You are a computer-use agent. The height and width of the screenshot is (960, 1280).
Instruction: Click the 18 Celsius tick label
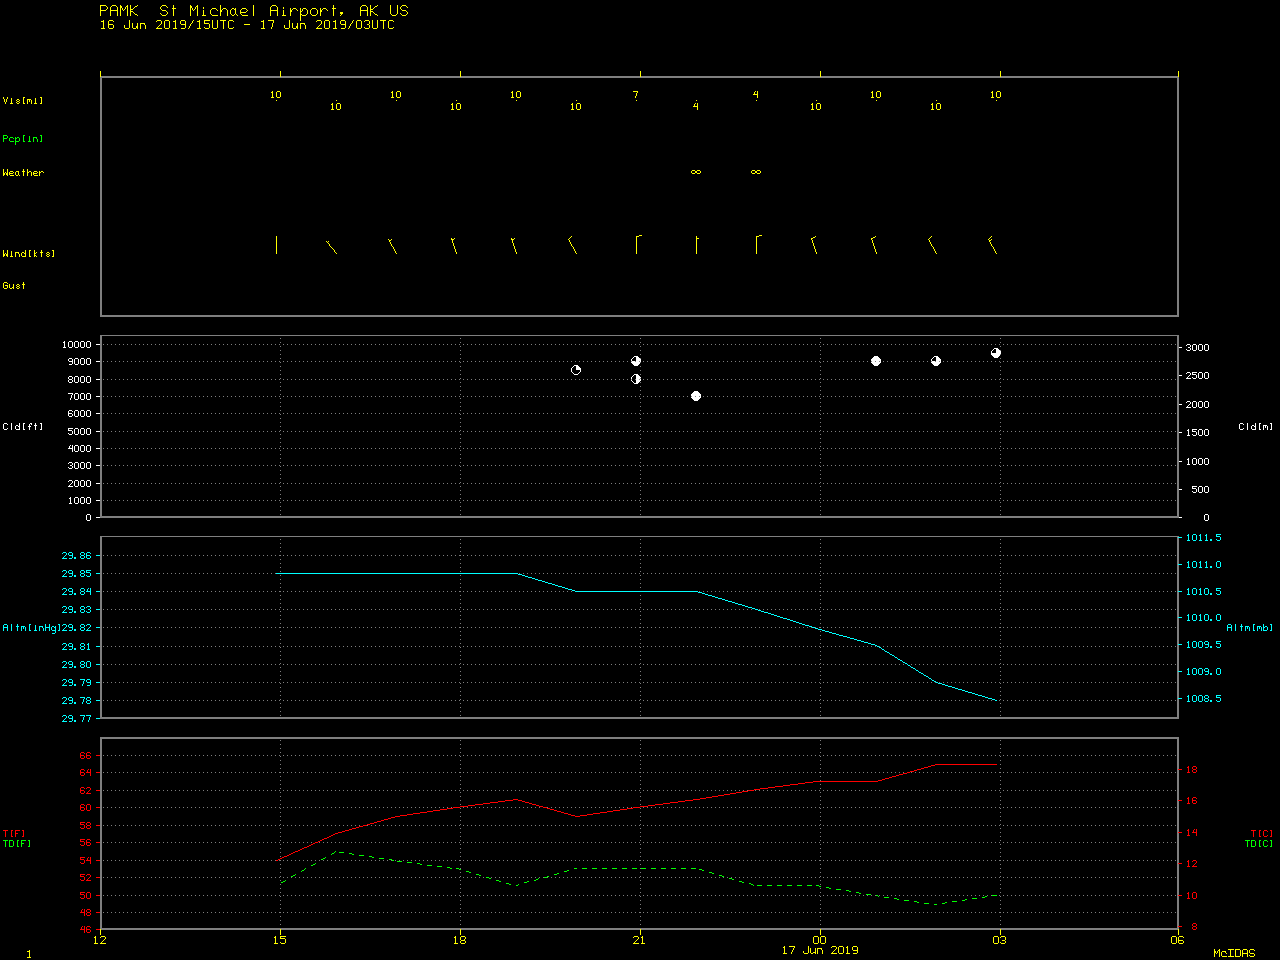pos(1192,770)
